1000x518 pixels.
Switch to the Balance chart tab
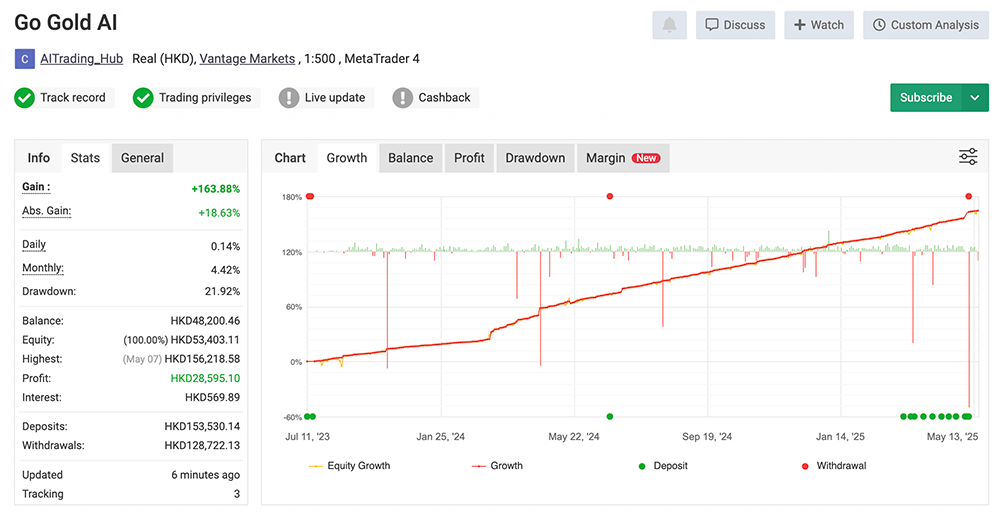410,158
